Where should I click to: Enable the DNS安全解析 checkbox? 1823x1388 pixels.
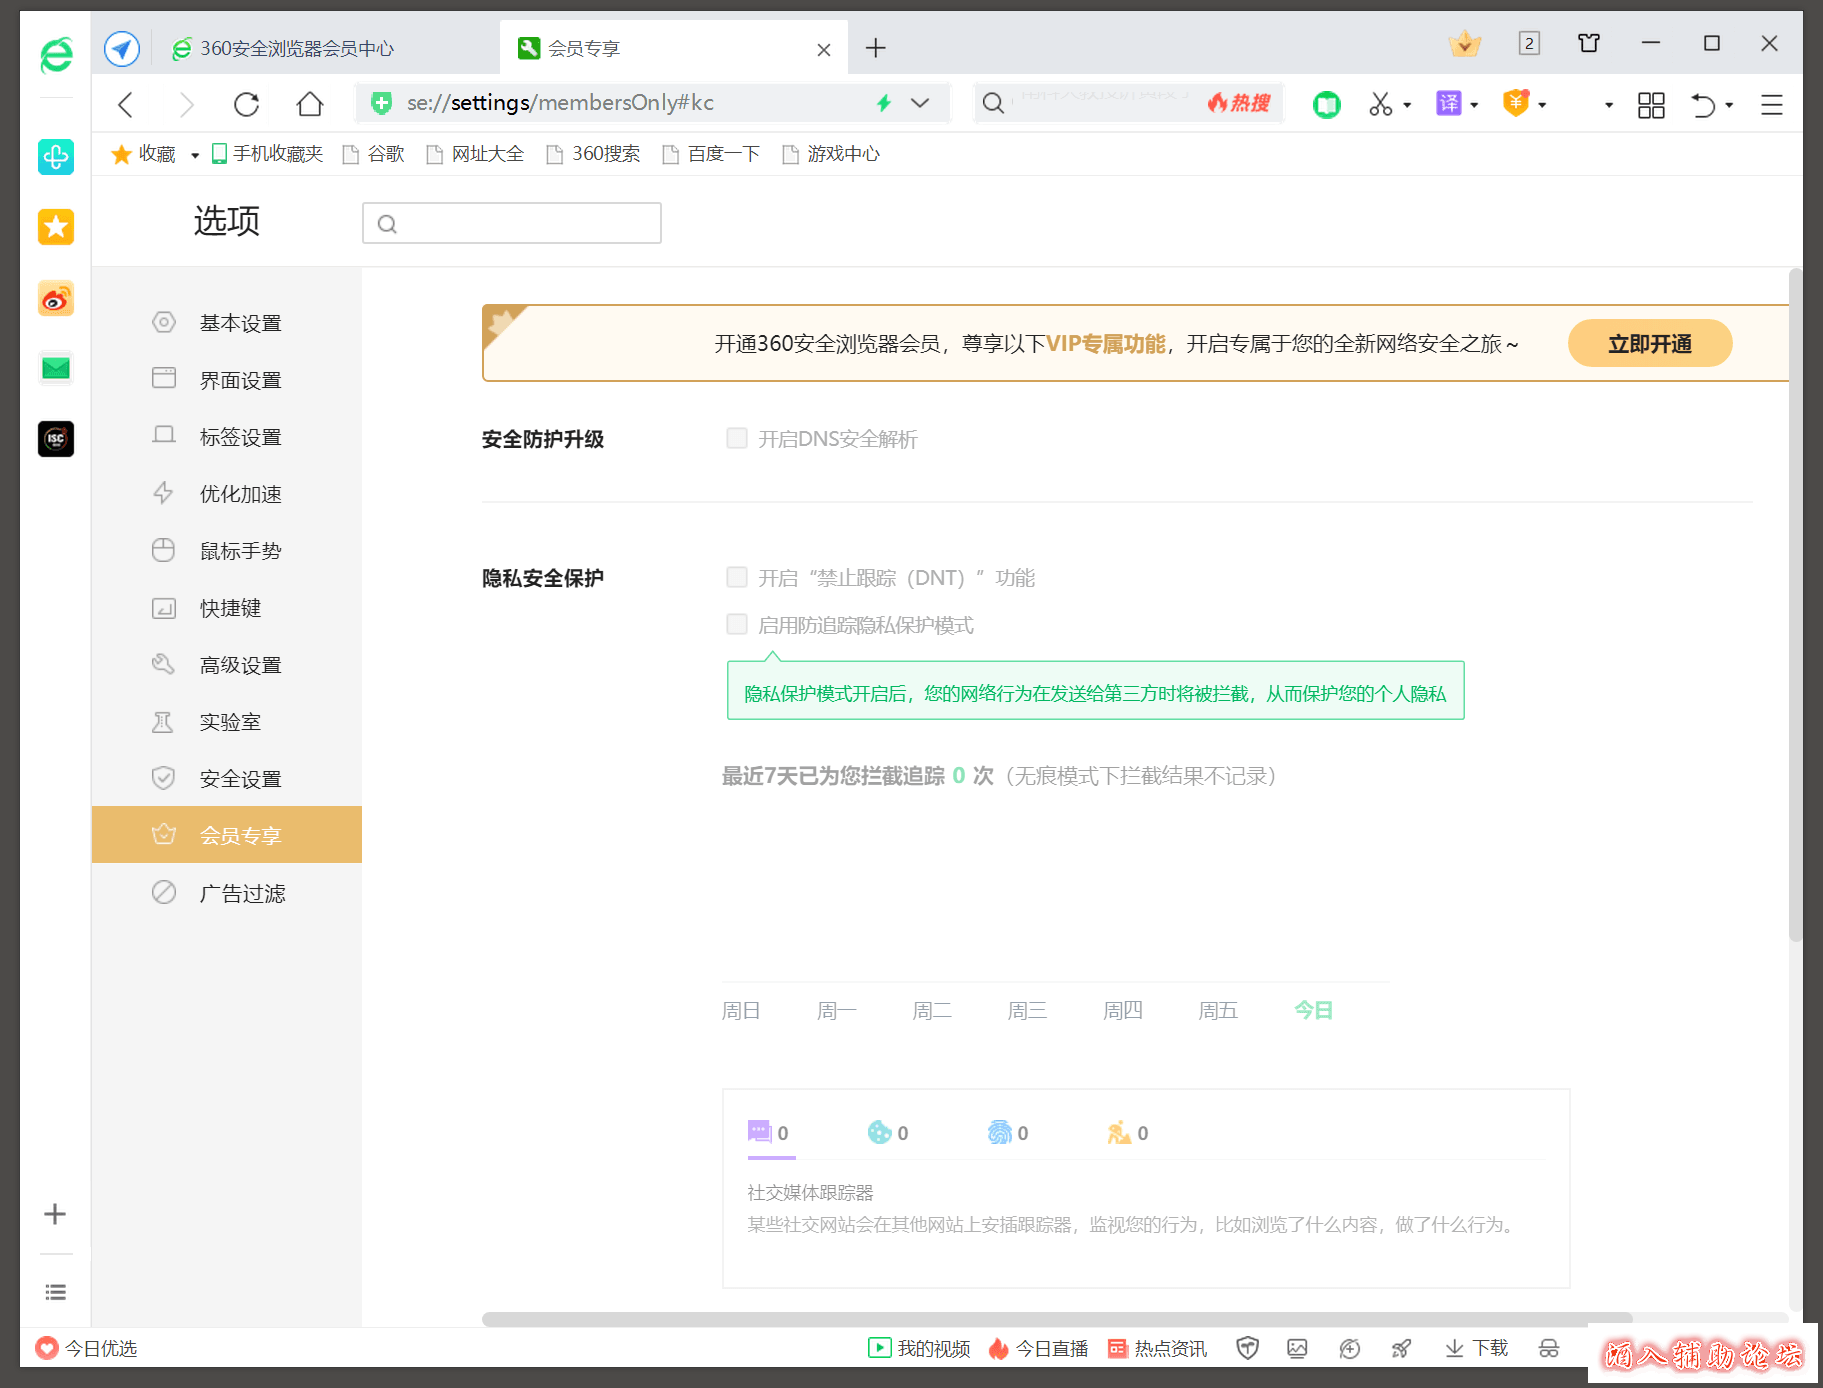click(x=737, y=438)
